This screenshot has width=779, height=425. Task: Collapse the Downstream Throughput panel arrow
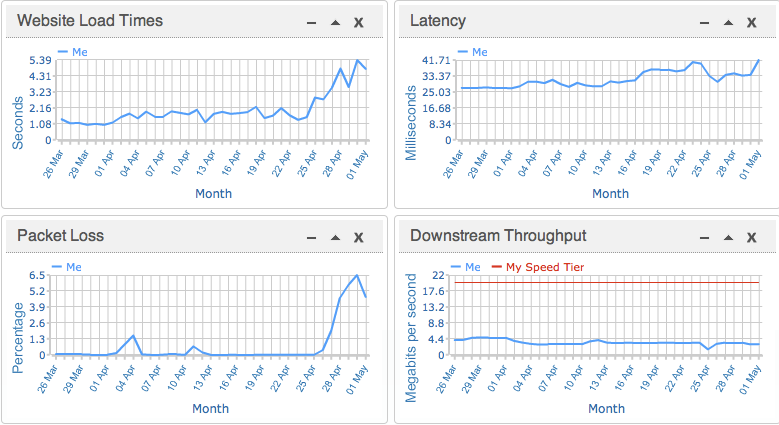[x=728, y=238]
